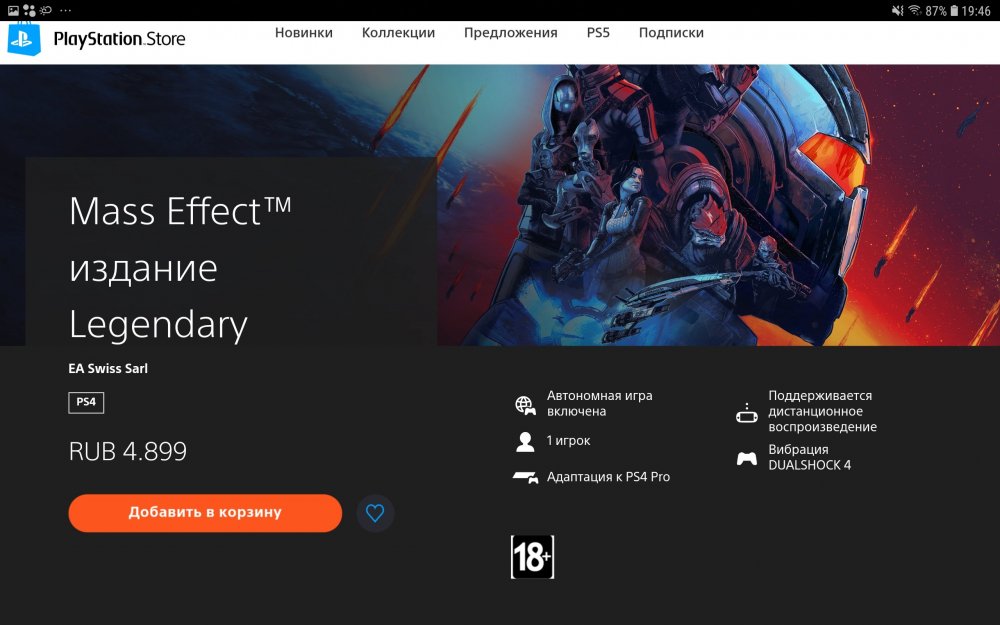Tap the Wi-Fi icon in status bar
The image size is (1000, 625).
[x=912, y=10]
